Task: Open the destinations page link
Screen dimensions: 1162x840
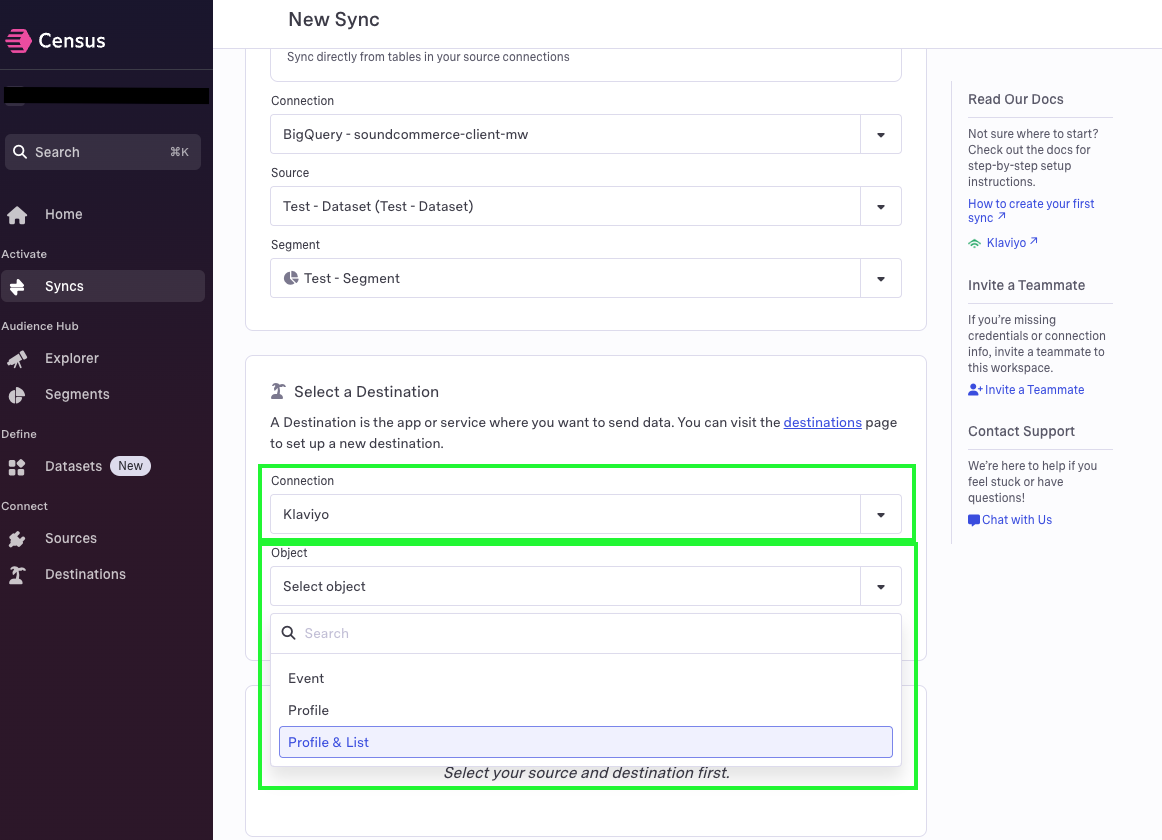Action: click(823, 423)
